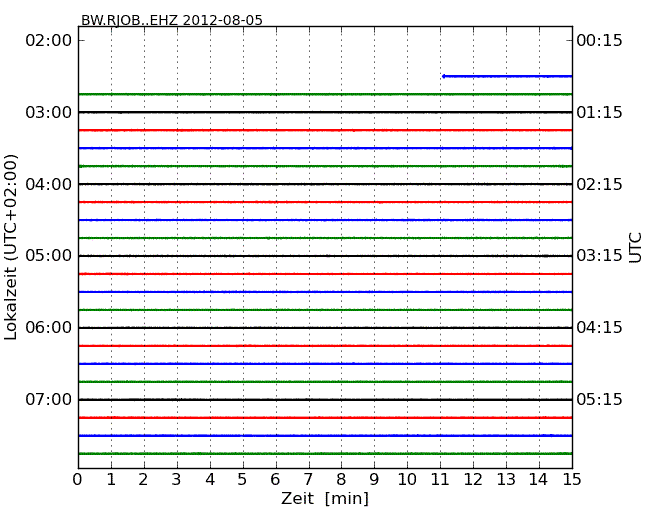Screen dimensions: 650x520
Task: Select the Lokalzeit (UTC+02:00) axis label
Action: point(11,247)
